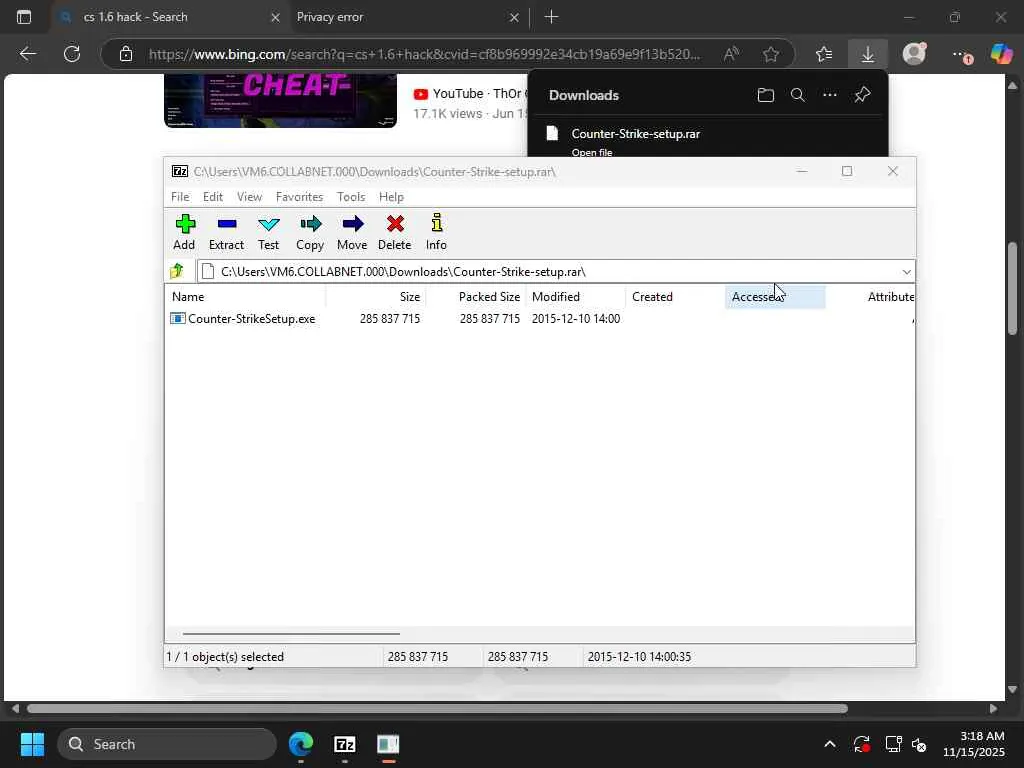Close the Privacy error tab

click(514, 18)
